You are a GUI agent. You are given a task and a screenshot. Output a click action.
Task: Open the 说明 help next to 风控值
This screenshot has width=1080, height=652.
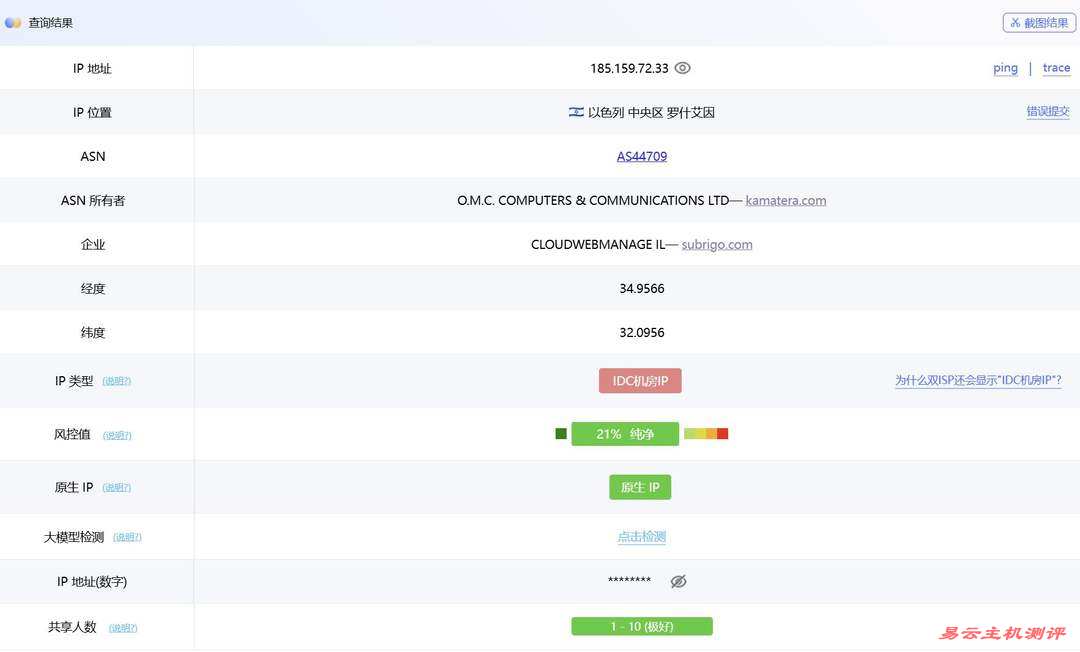tap(117, 435)
